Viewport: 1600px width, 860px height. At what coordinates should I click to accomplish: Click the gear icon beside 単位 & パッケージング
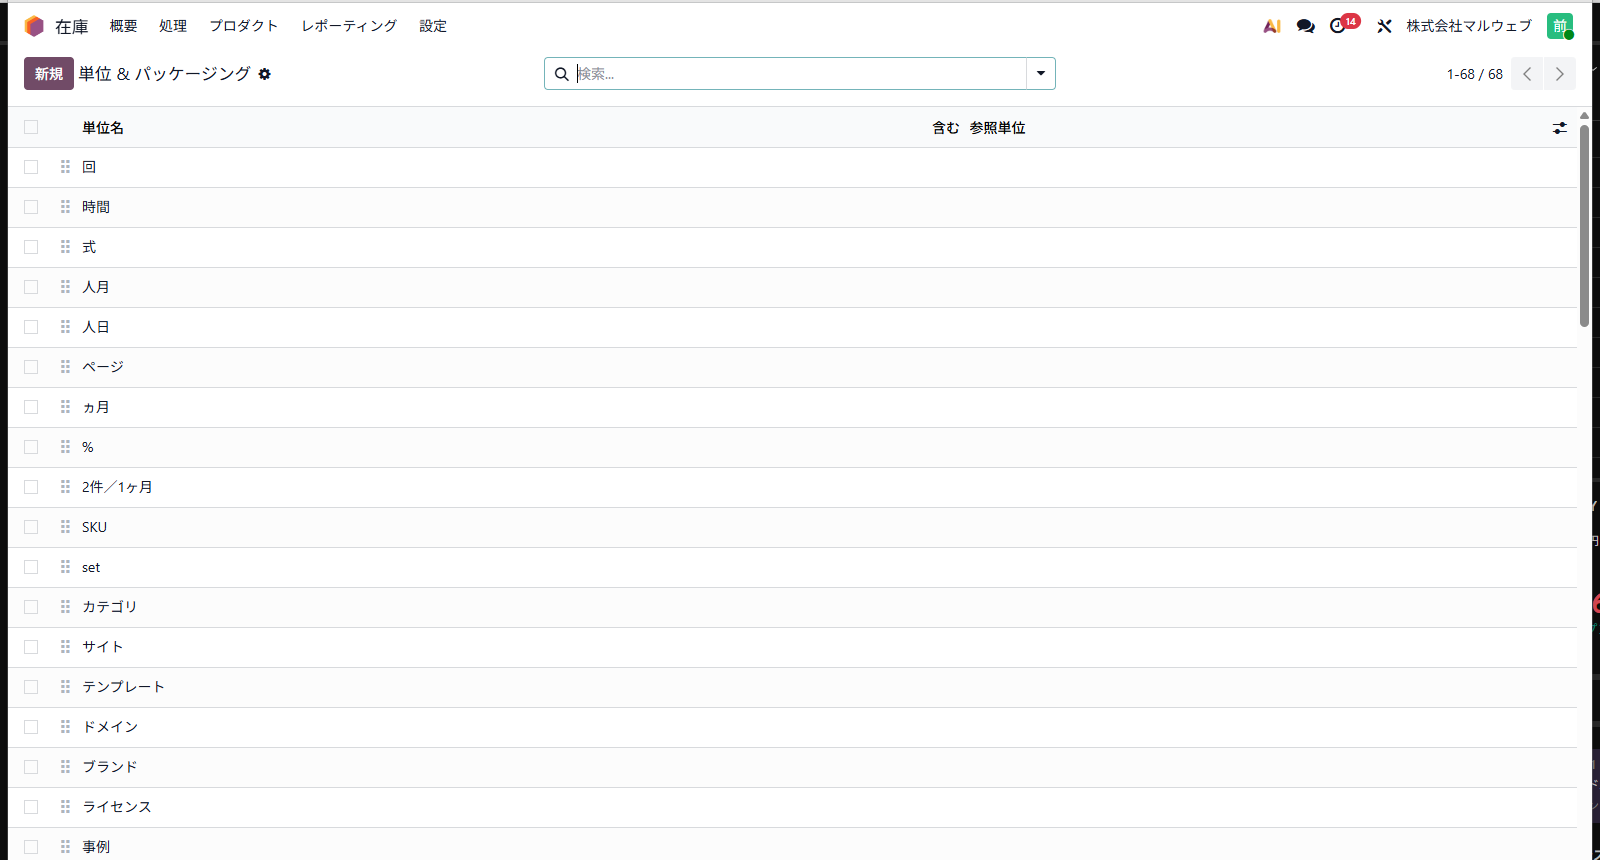pos(264,74)
